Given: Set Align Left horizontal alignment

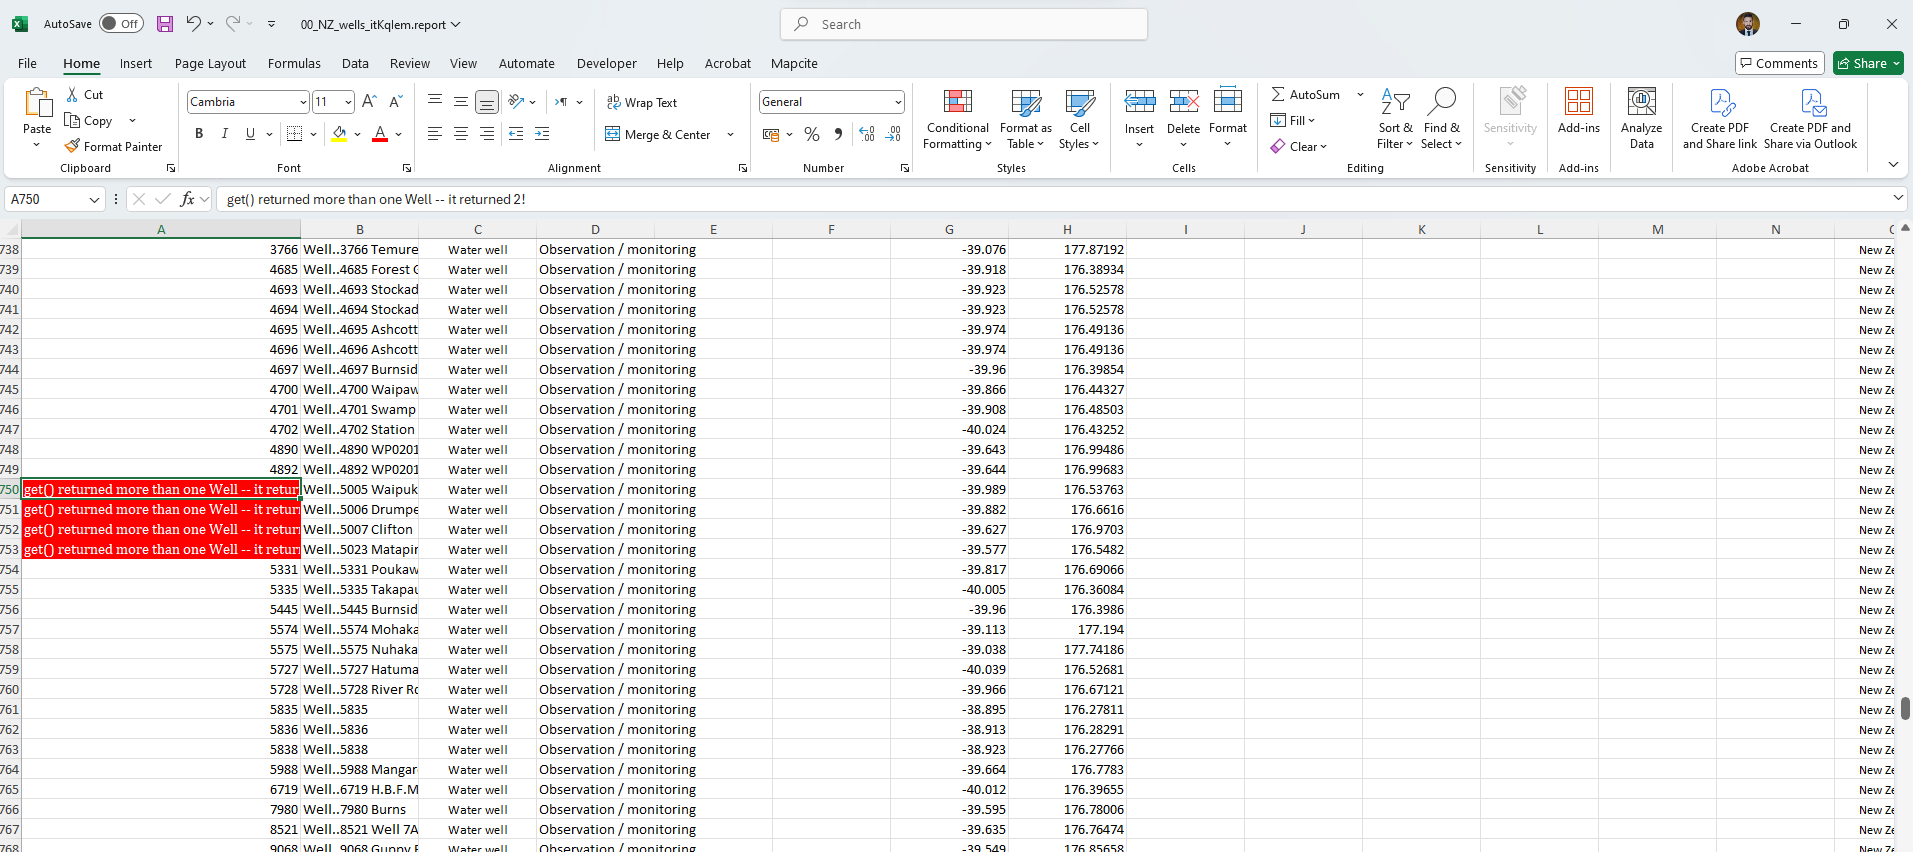Looking at the screenshot, I should 435,134.
